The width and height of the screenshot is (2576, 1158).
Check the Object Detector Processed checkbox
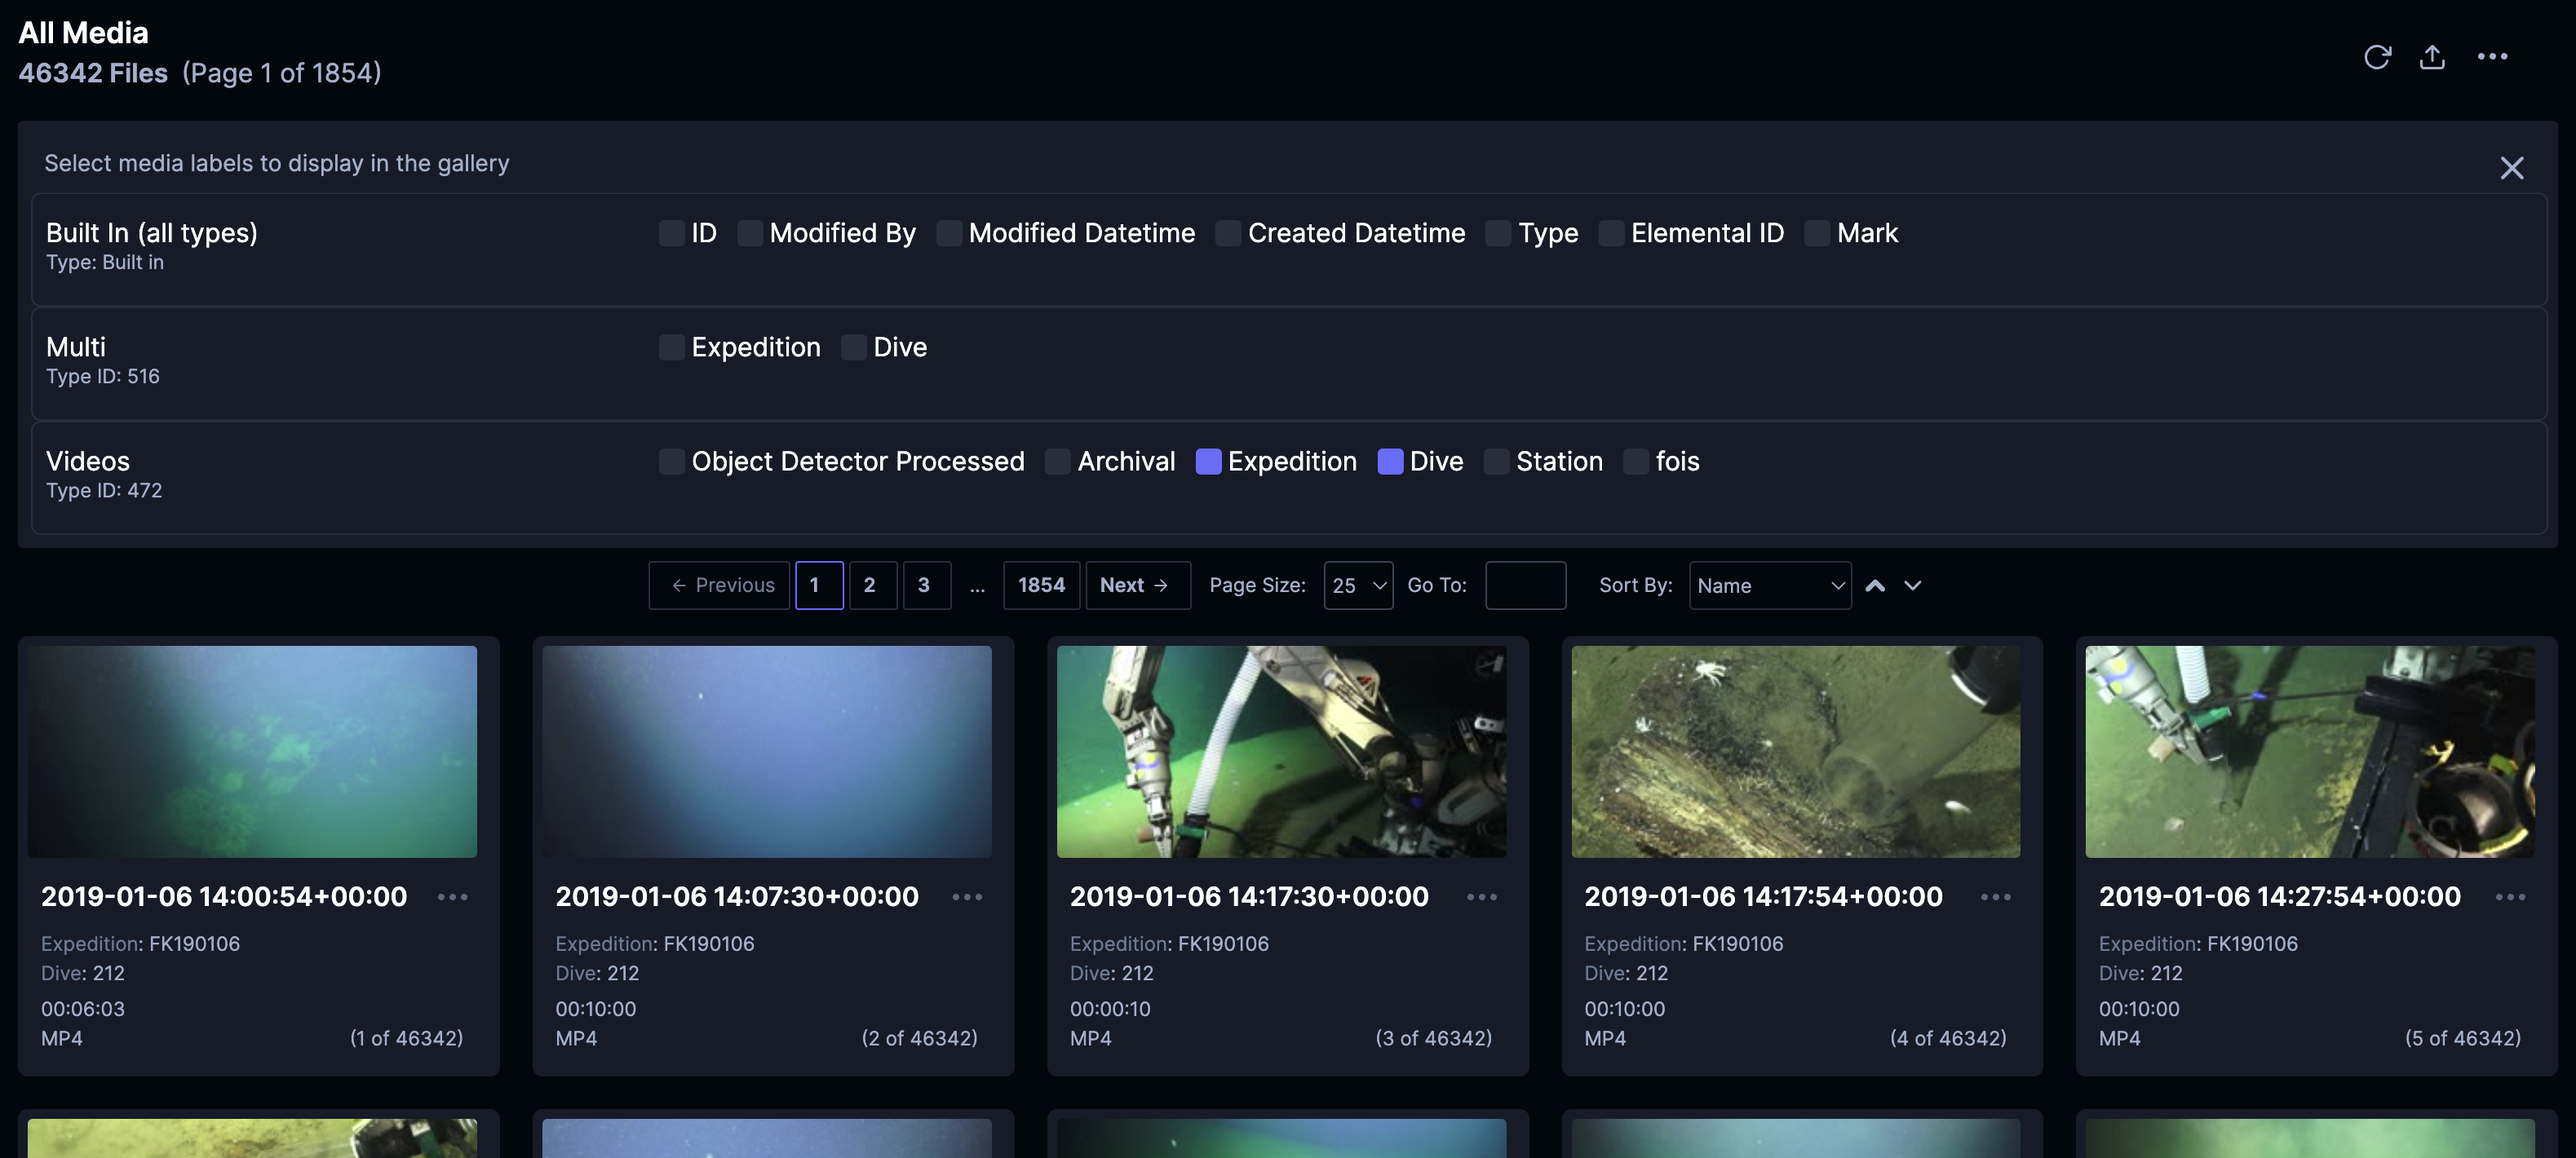point(672,461)
